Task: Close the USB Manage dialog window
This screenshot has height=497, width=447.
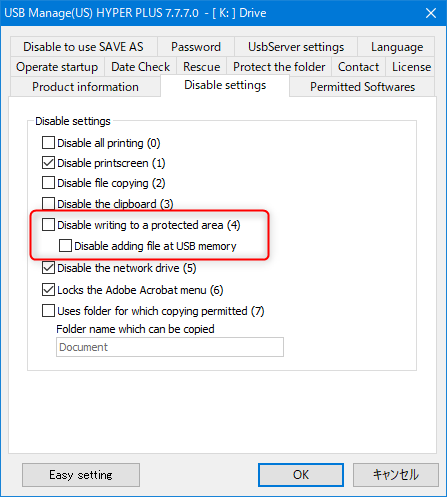Action: tap(431, 13)
